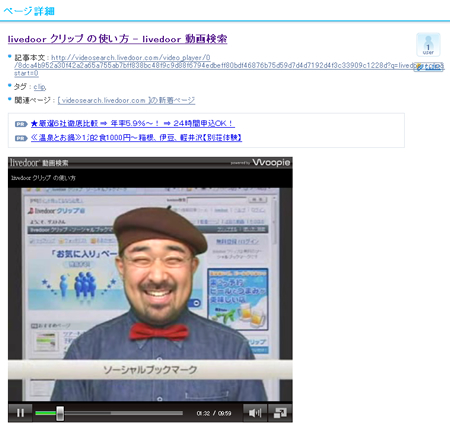Viewport: 450px width, 428px height.
Task: Click the PR badge beside the 年率5.9% ad
Action: click(x=21, y=124)
